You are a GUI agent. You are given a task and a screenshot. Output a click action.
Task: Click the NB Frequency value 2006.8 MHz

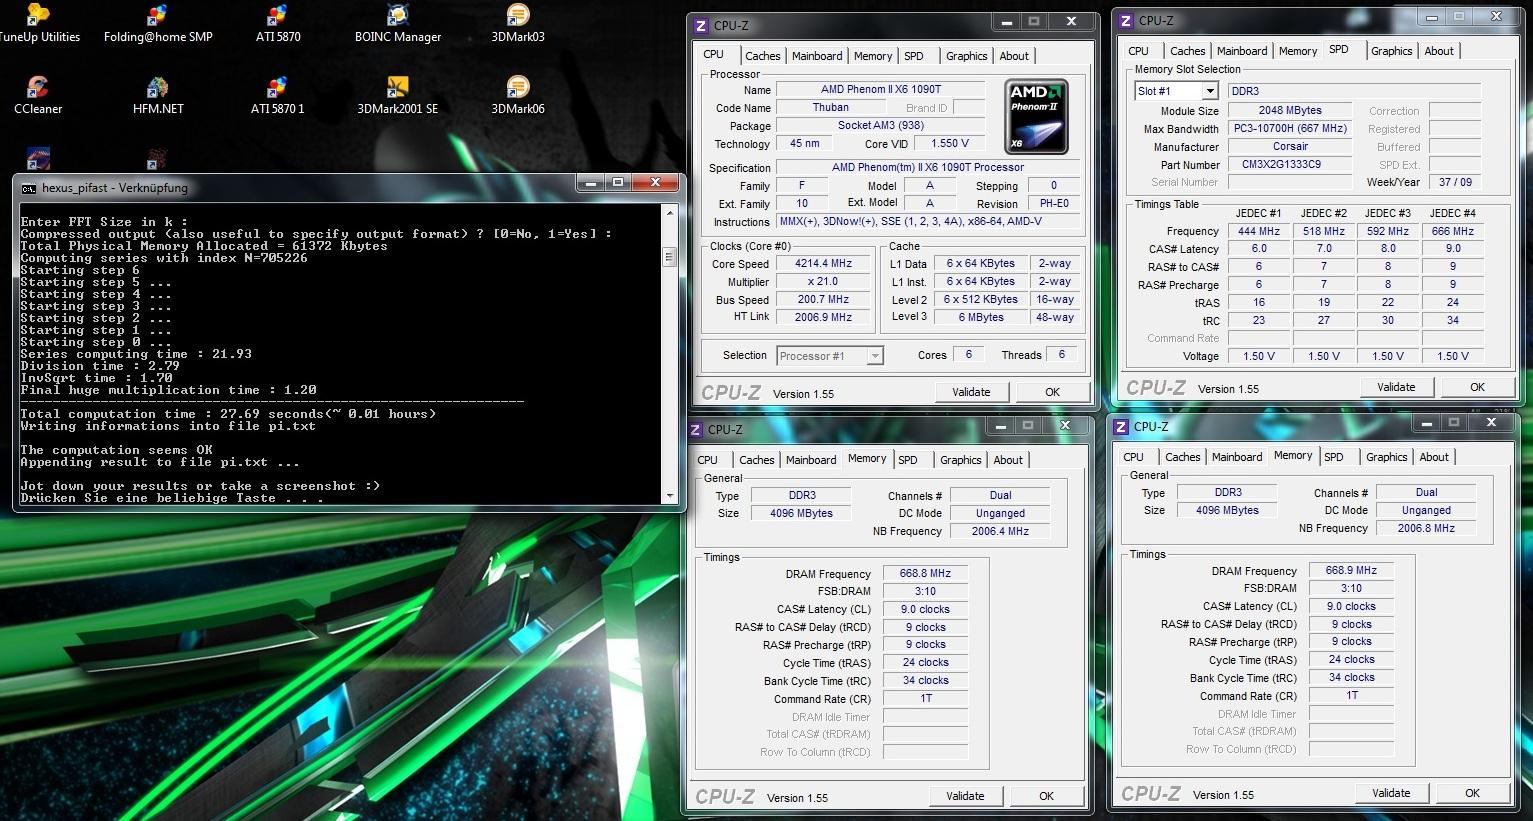tap(1426, 529)
